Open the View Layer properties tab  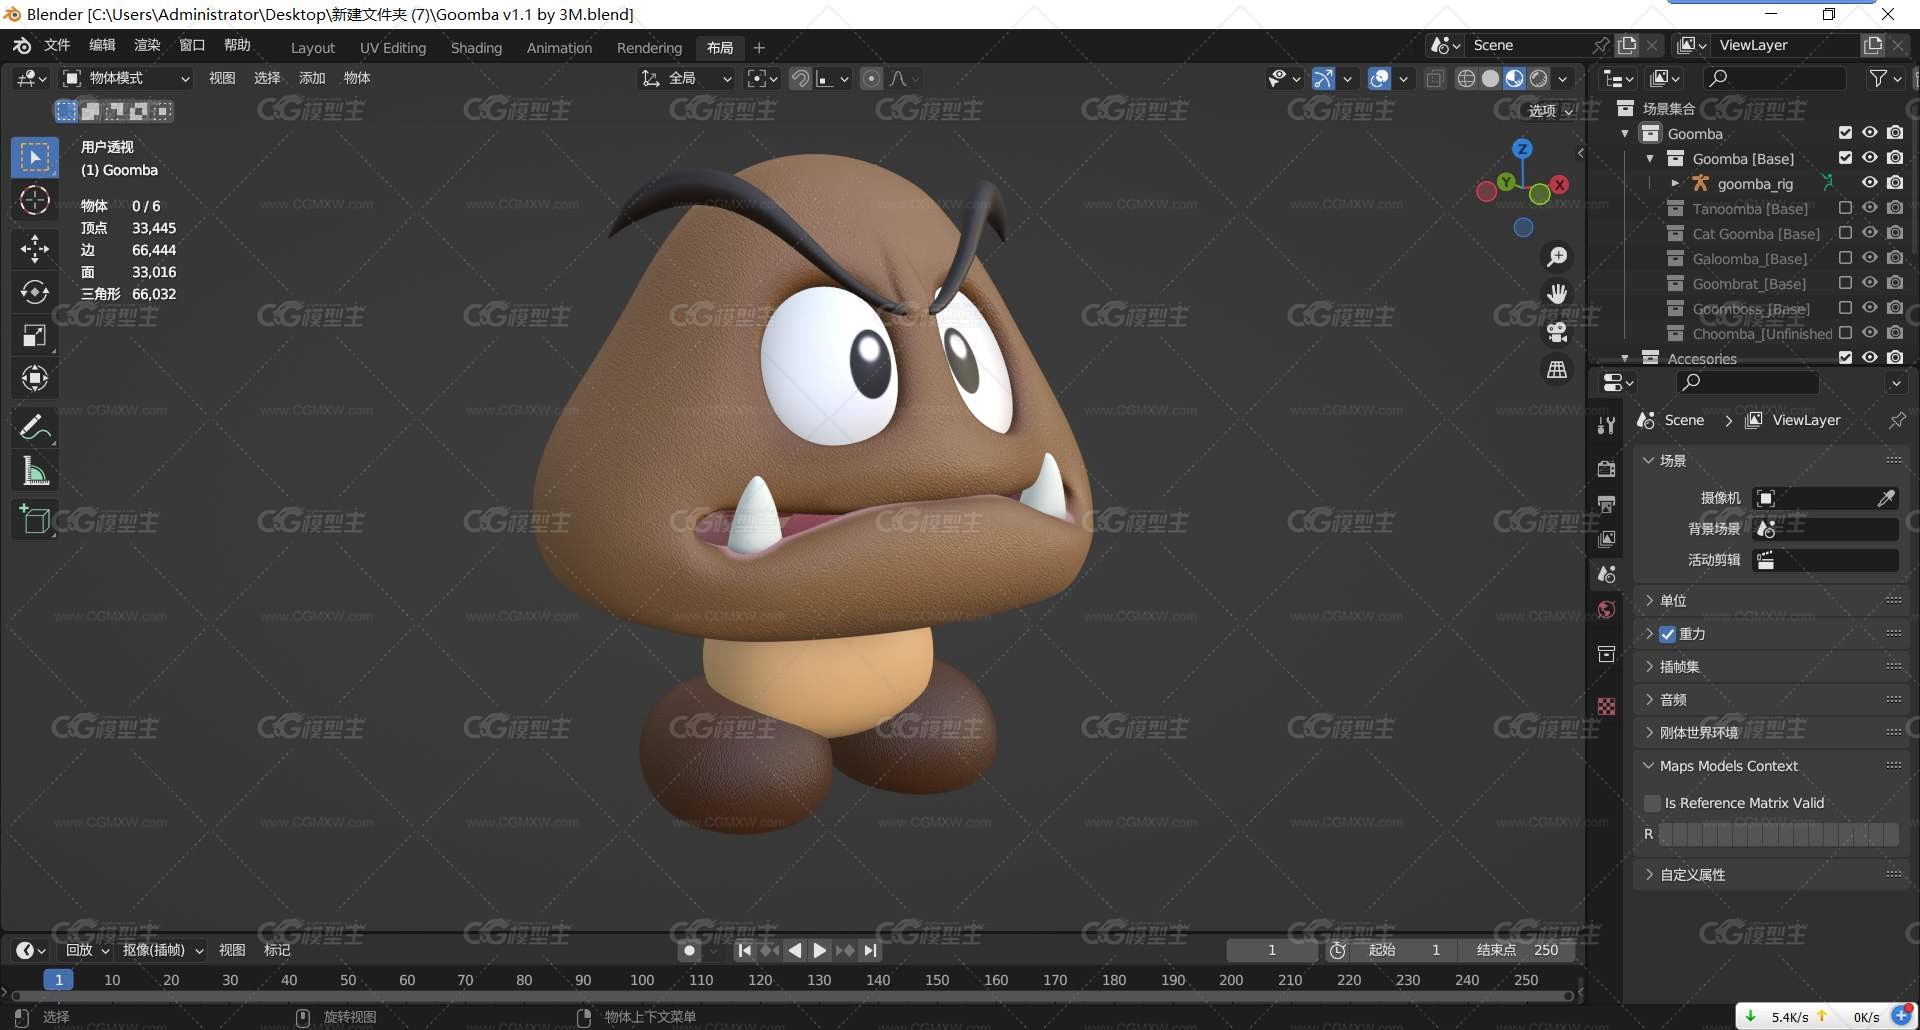[x=1606, y=539]
